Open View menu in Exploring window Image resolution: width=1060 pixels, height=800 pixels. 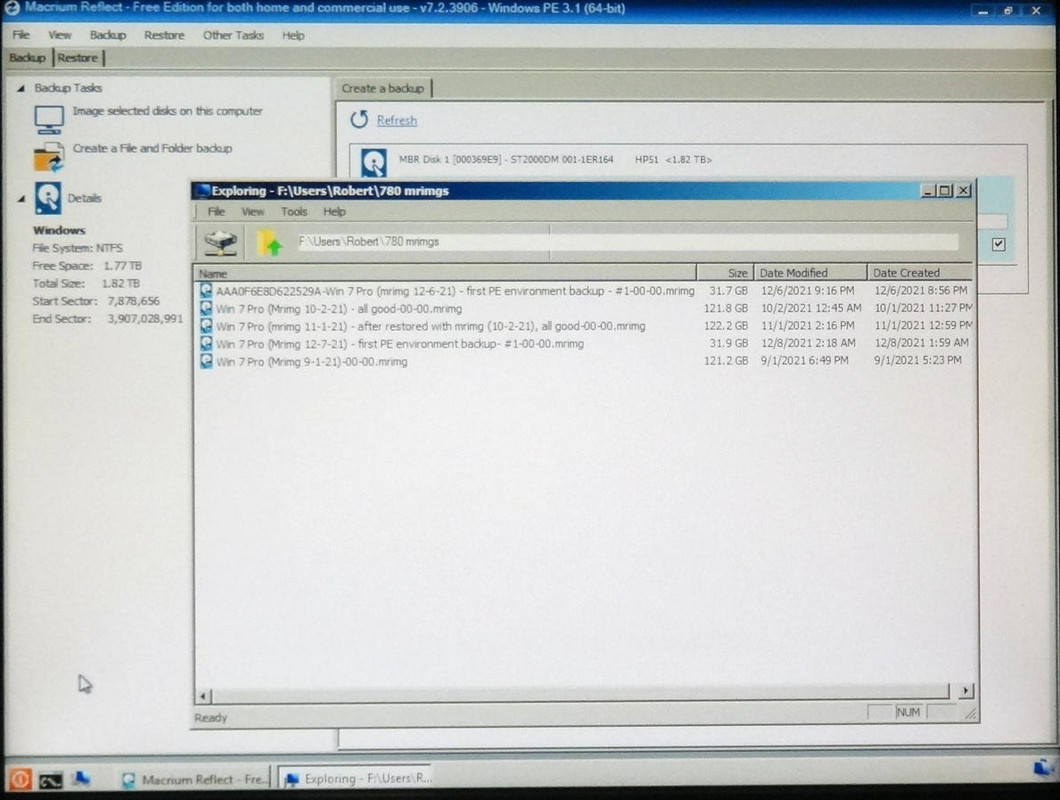click(253, 212)
